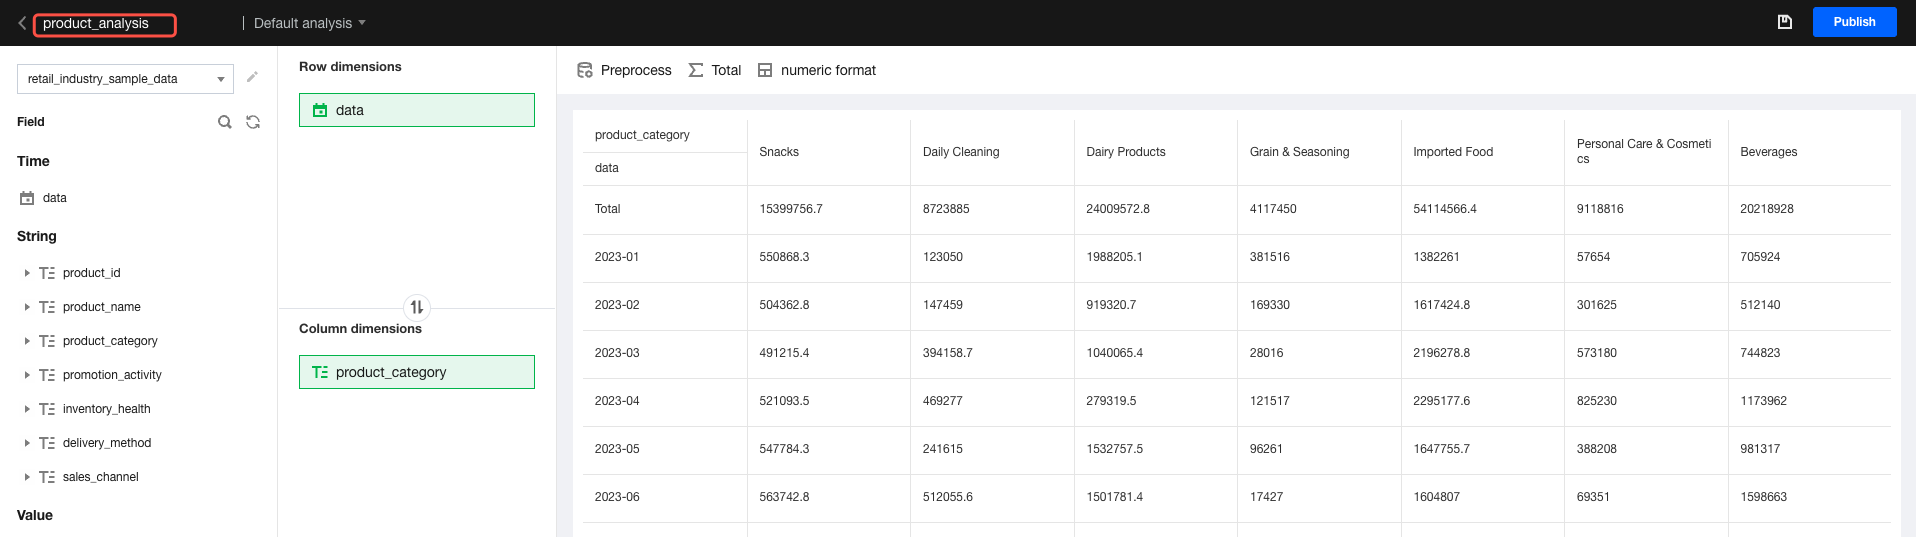
Task: Click the 2023-05 row label
Action: click(617, 449)
